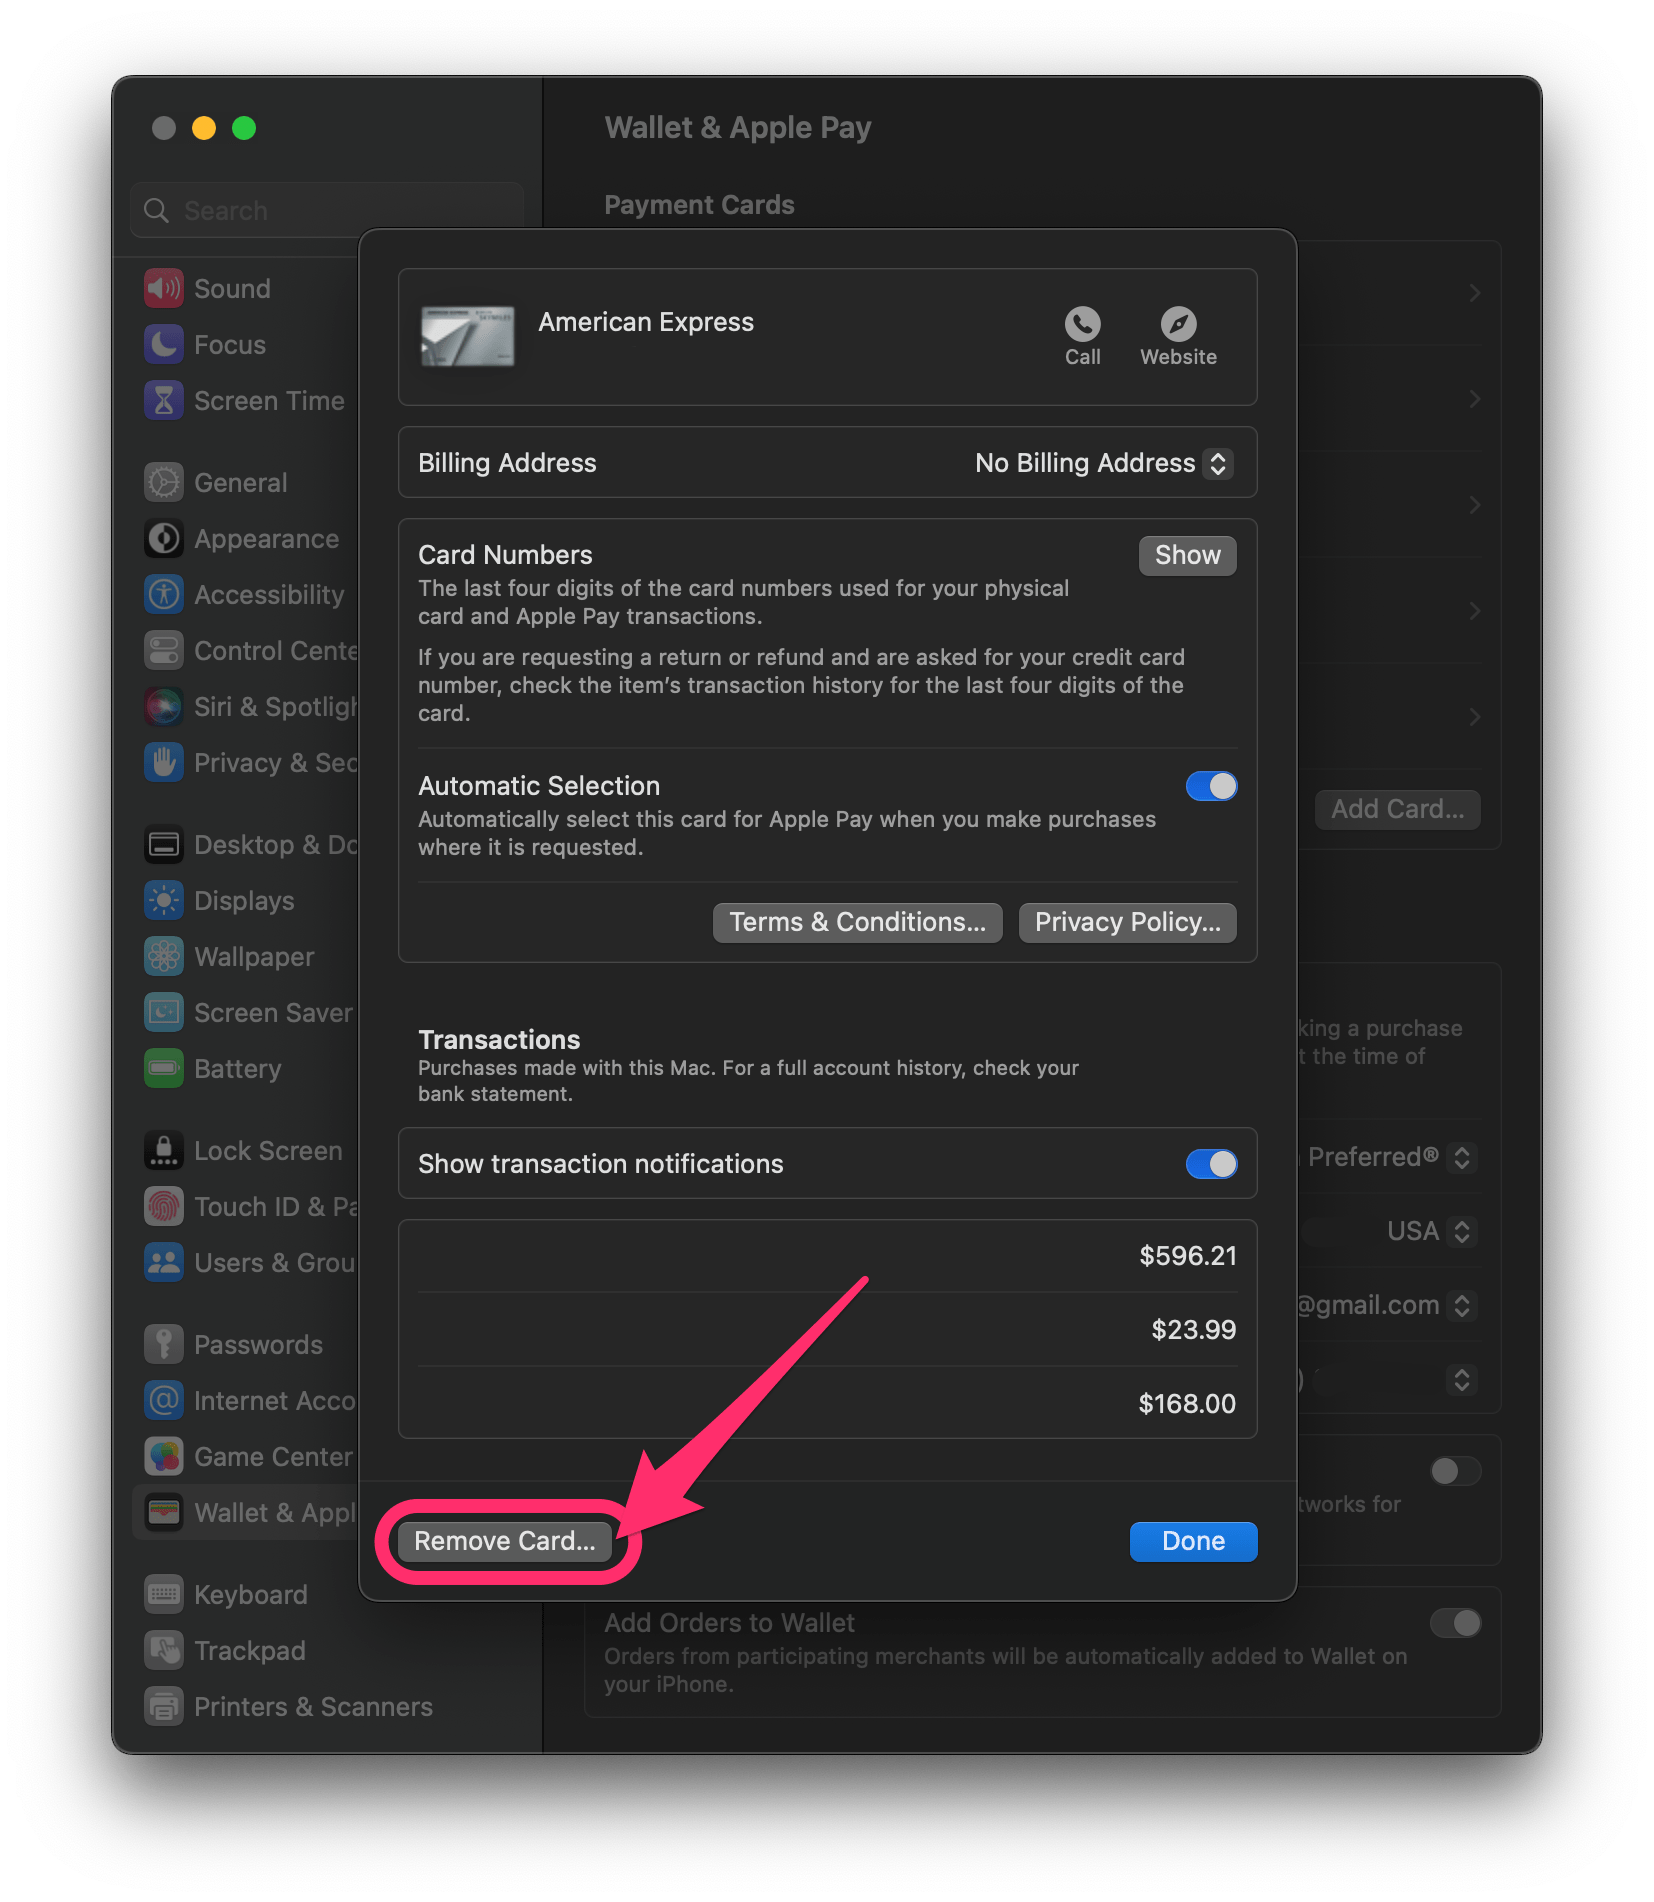Toggle Automatic Selection switch
1654x1902 pixels.
(x=1211, y=787)
